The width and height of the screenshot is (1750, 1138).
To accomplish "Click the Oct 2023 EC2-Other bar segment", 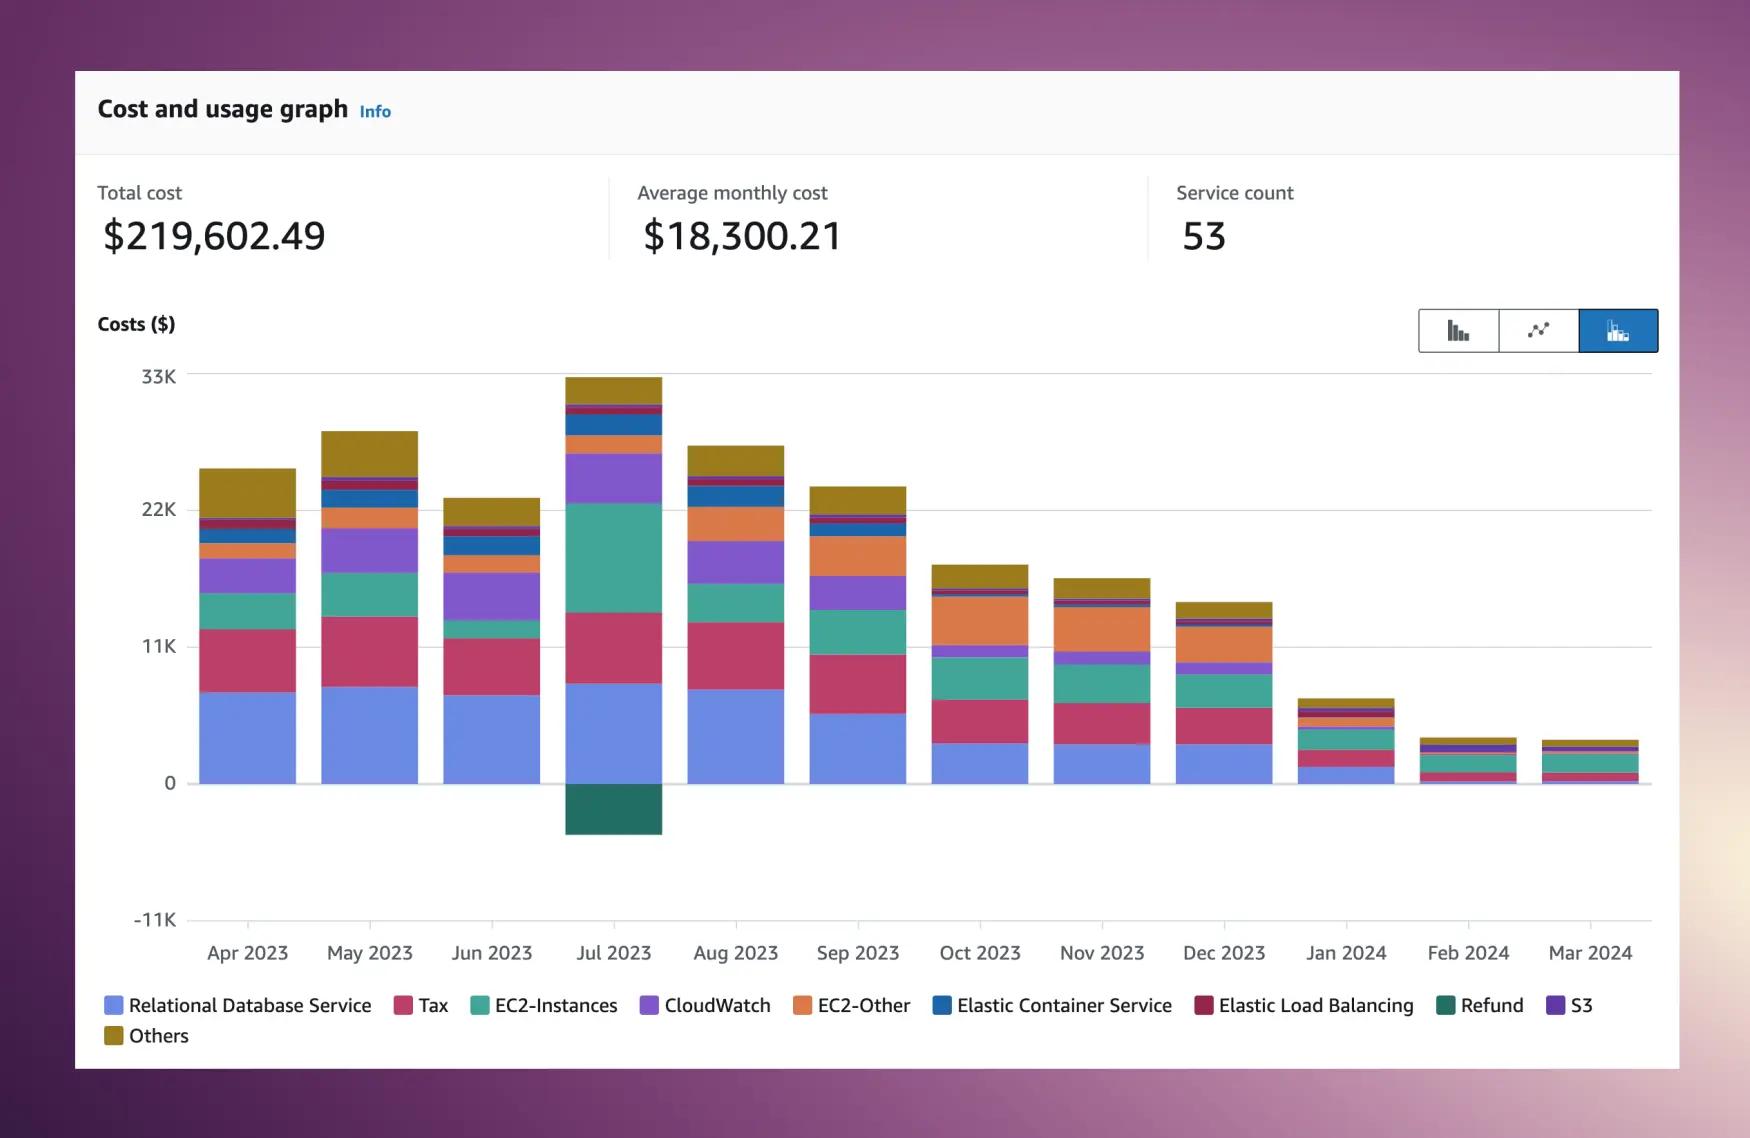I will point(979,621).
